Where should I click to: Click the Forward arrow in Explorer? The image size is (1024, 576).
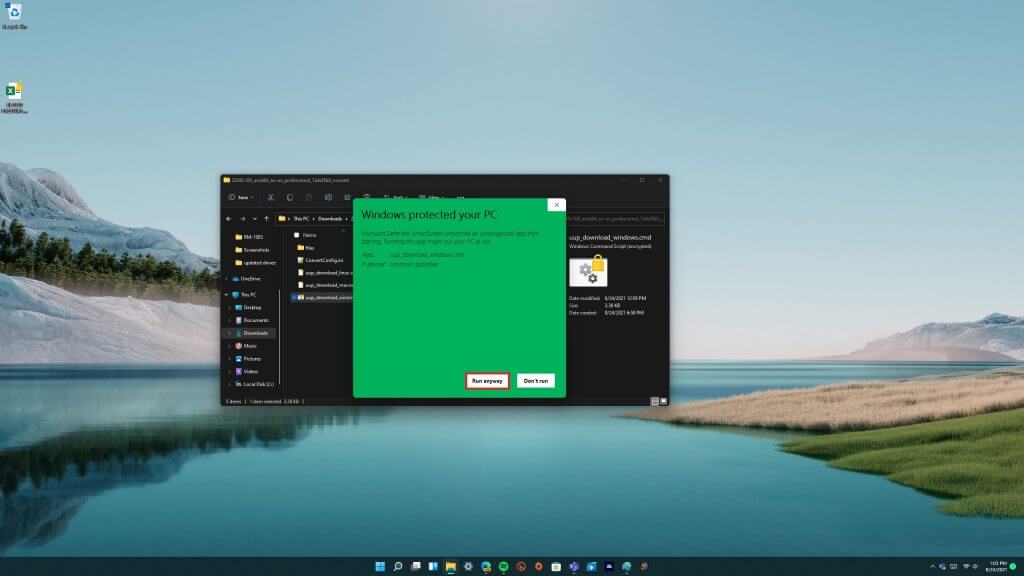point(242,219)
